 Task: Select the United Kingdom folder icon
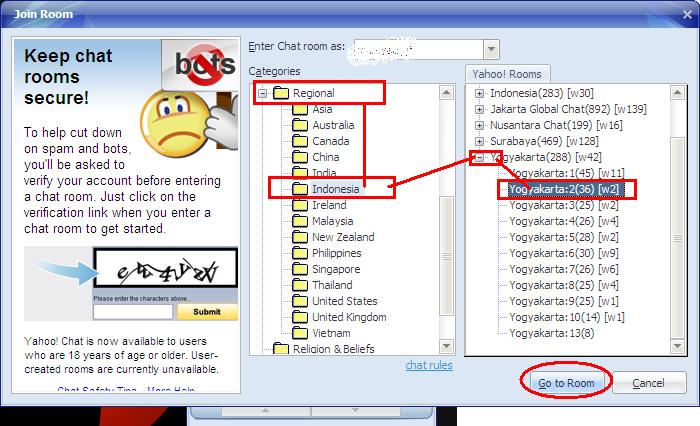(x=300, y=317)
